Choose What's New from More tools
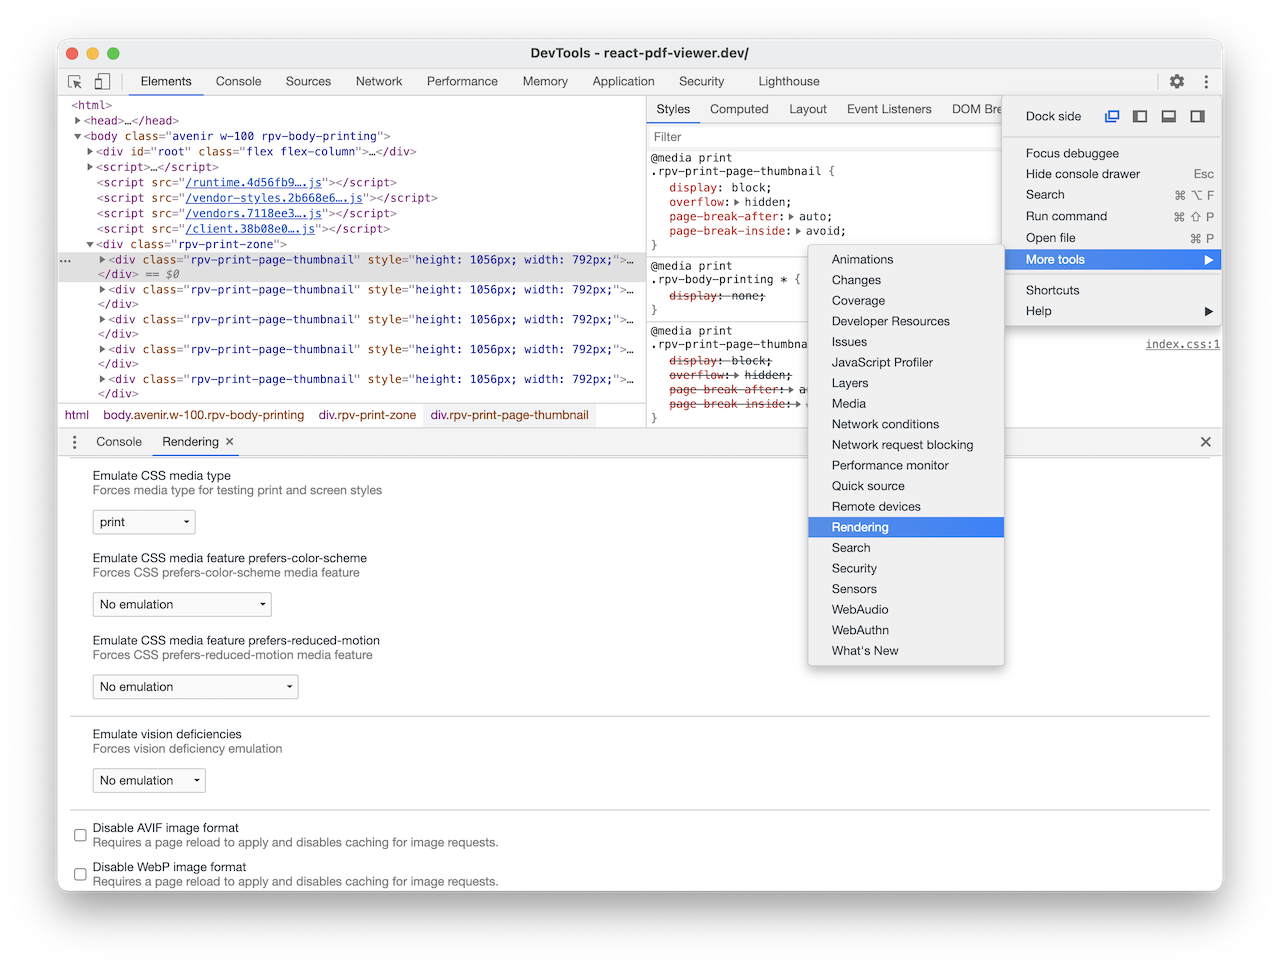 (906, 651)
